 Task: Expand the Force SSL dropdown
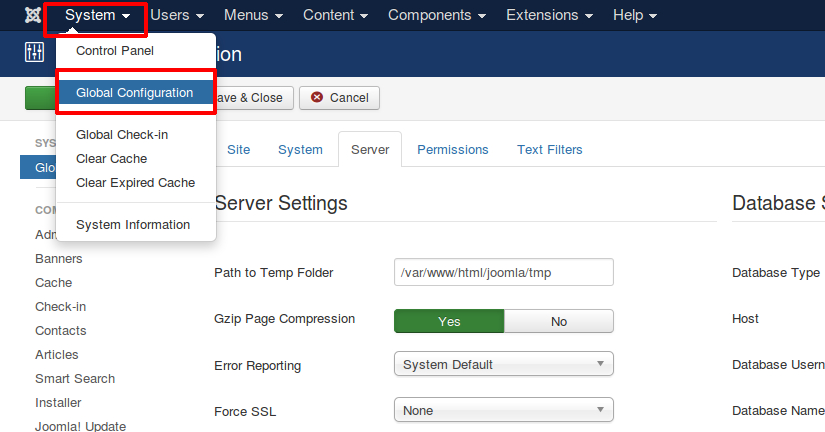pos(503,410)
